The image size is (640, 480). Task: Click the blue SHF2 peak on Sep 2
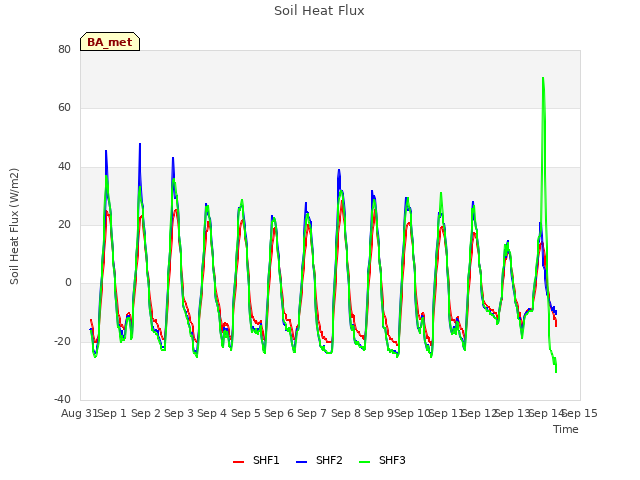[140, 144]
